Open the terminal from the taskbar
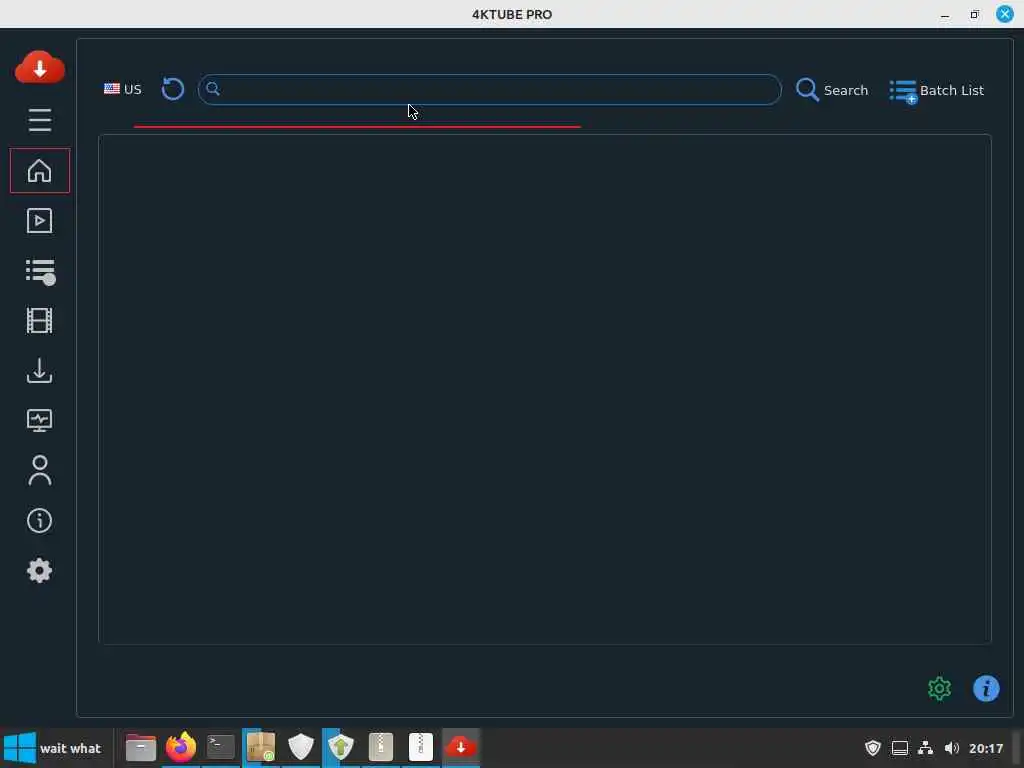Screen dimensions: 1024x768 (221, 747)
